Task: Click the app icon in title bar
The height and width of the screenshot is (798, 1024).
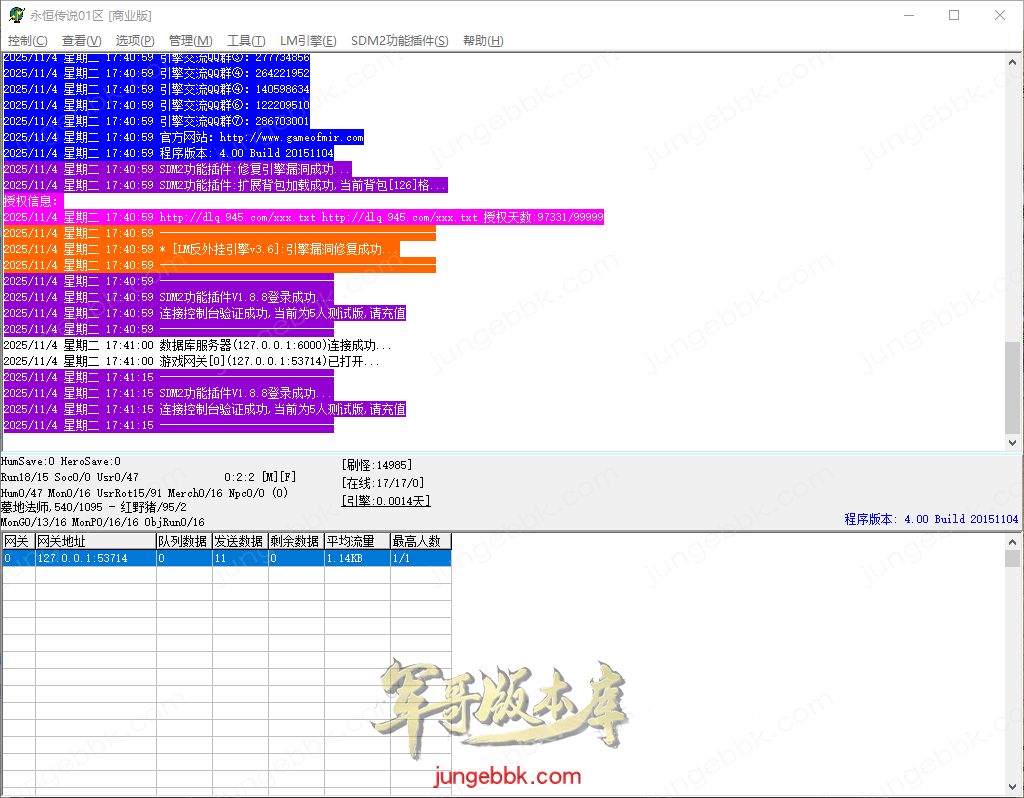Action: [x=15, y=16]
